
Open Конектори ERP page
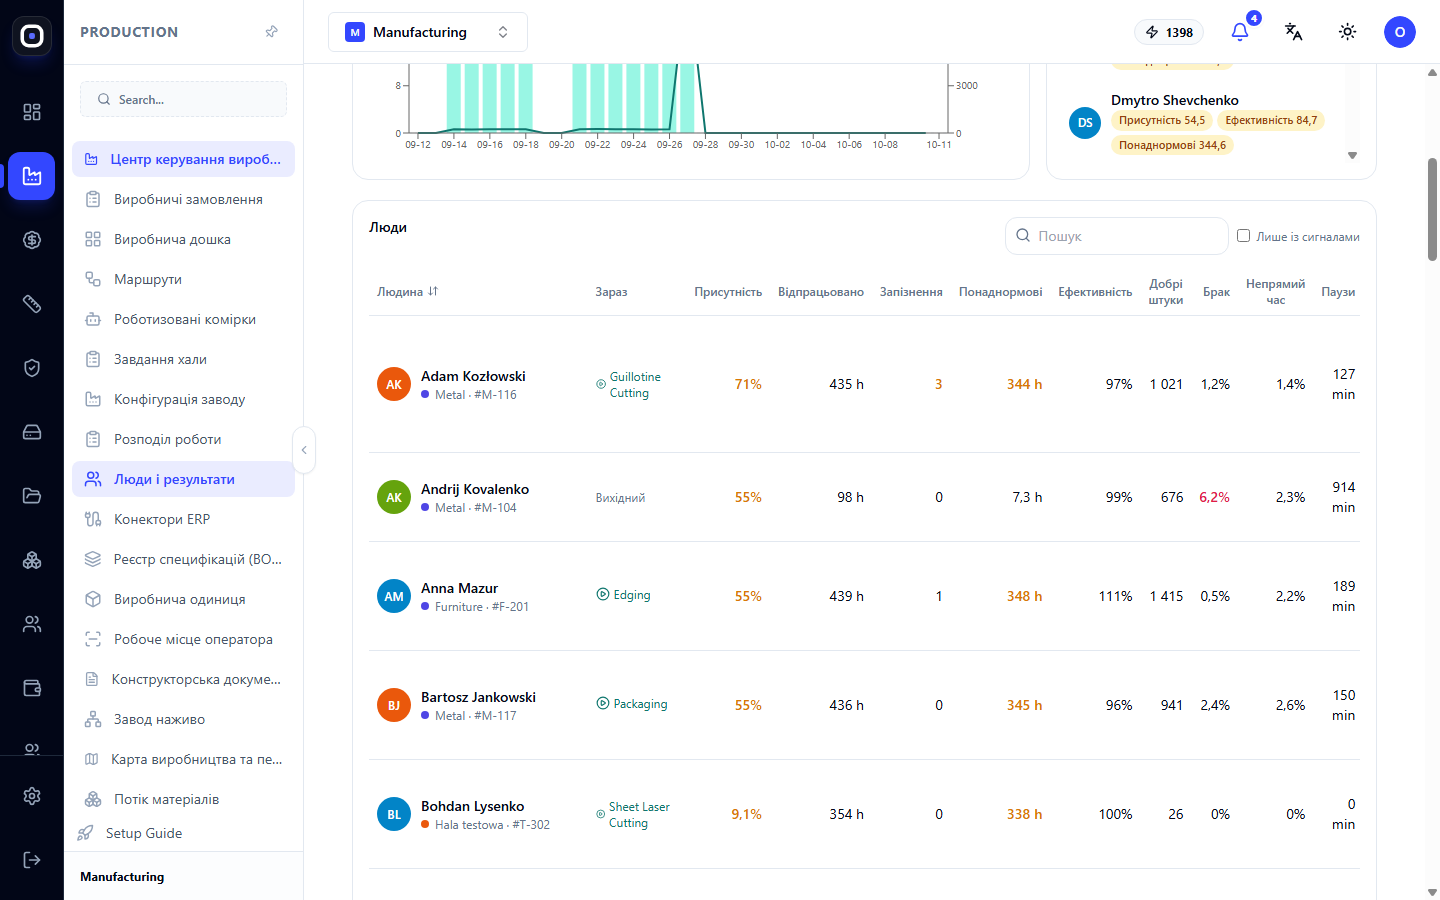[183, 519]
